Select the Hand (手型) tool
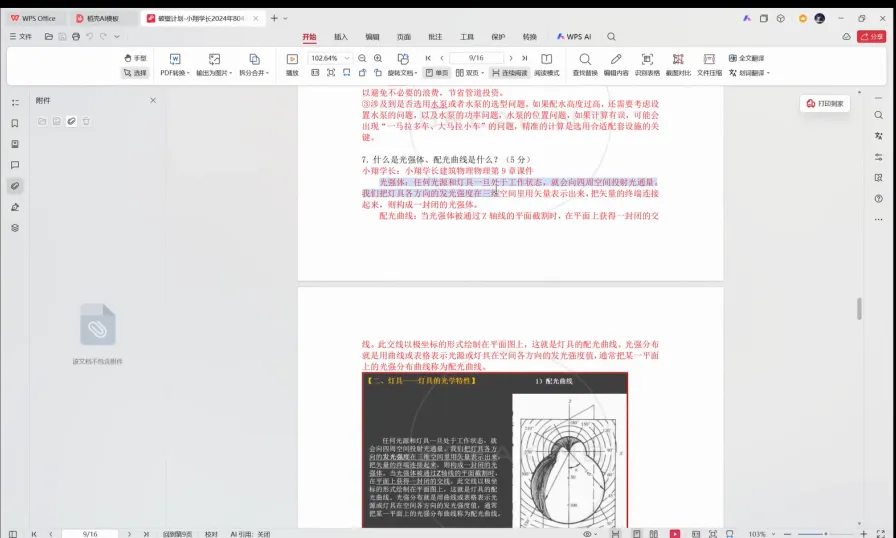The image size is (896, 538). coord(135,58)
